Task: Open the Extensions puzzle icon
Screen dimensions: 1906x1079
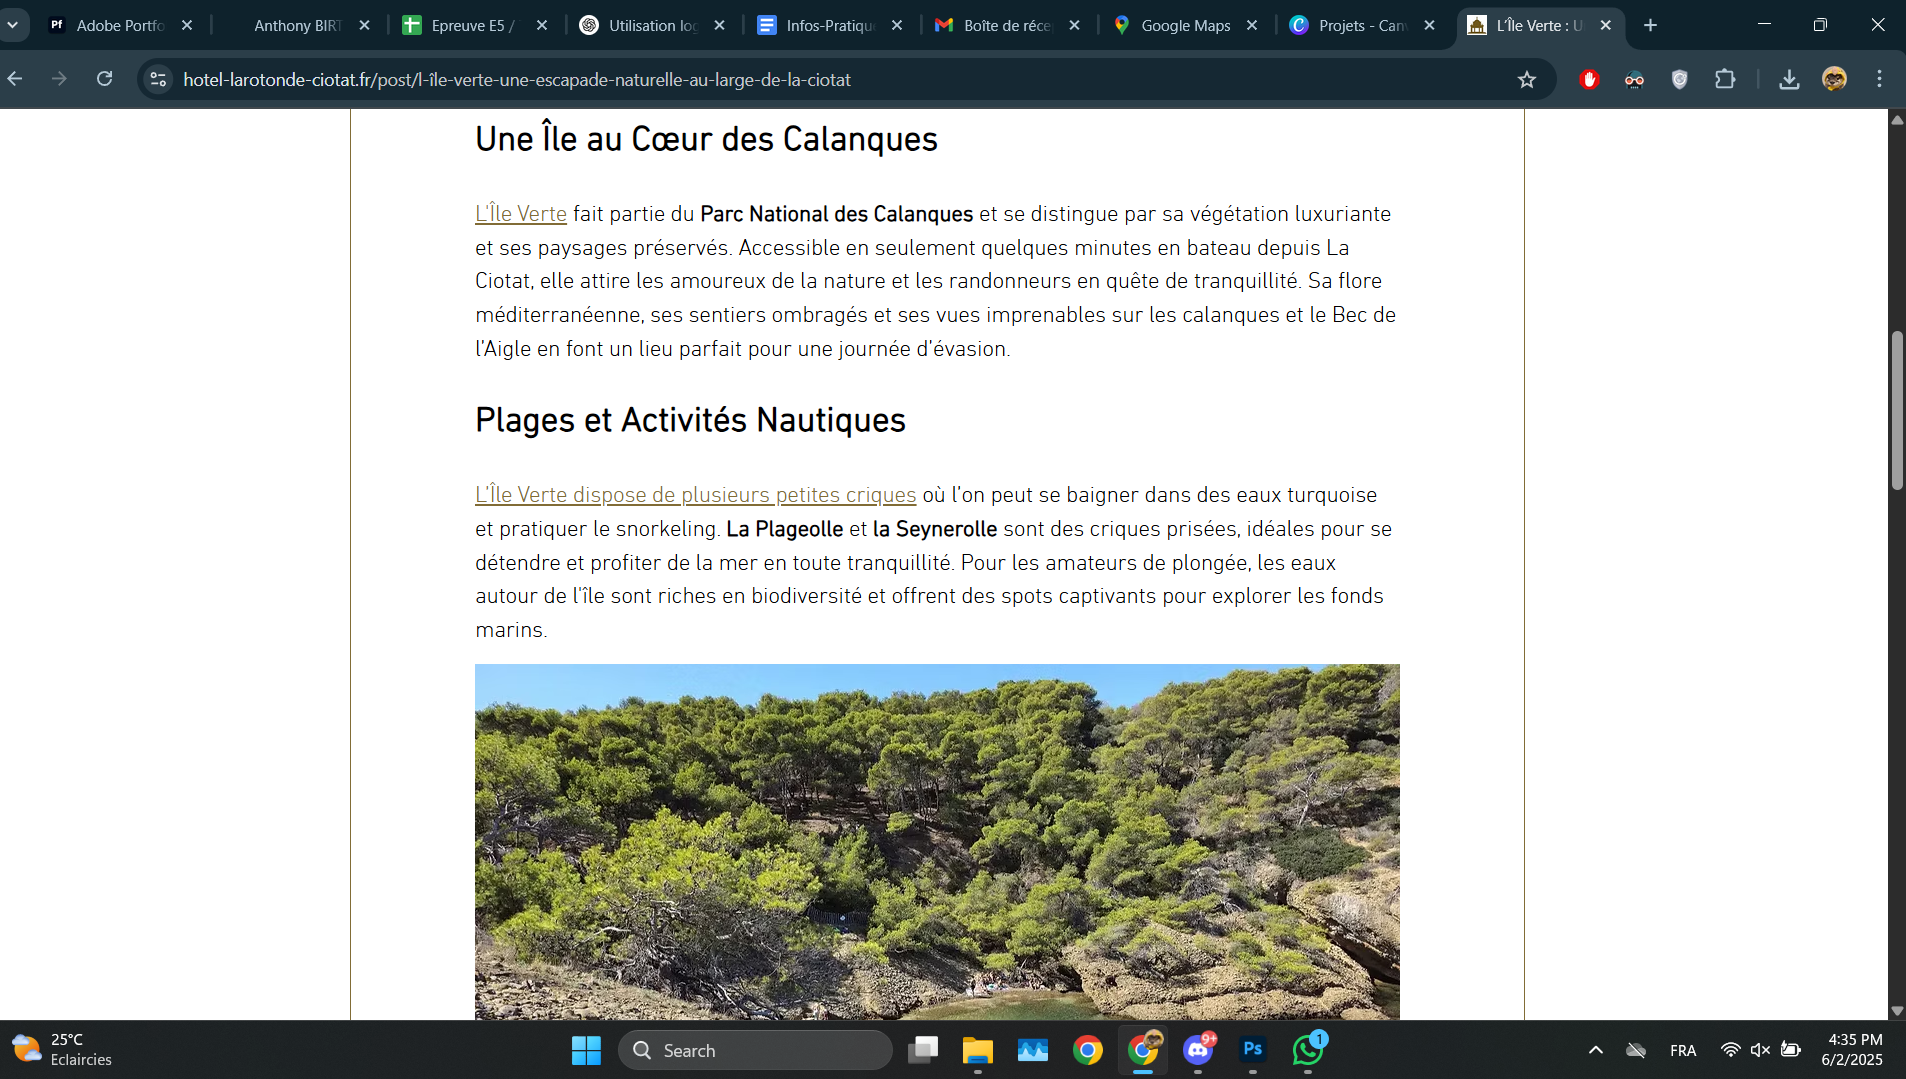Action: click(1725, 80)
